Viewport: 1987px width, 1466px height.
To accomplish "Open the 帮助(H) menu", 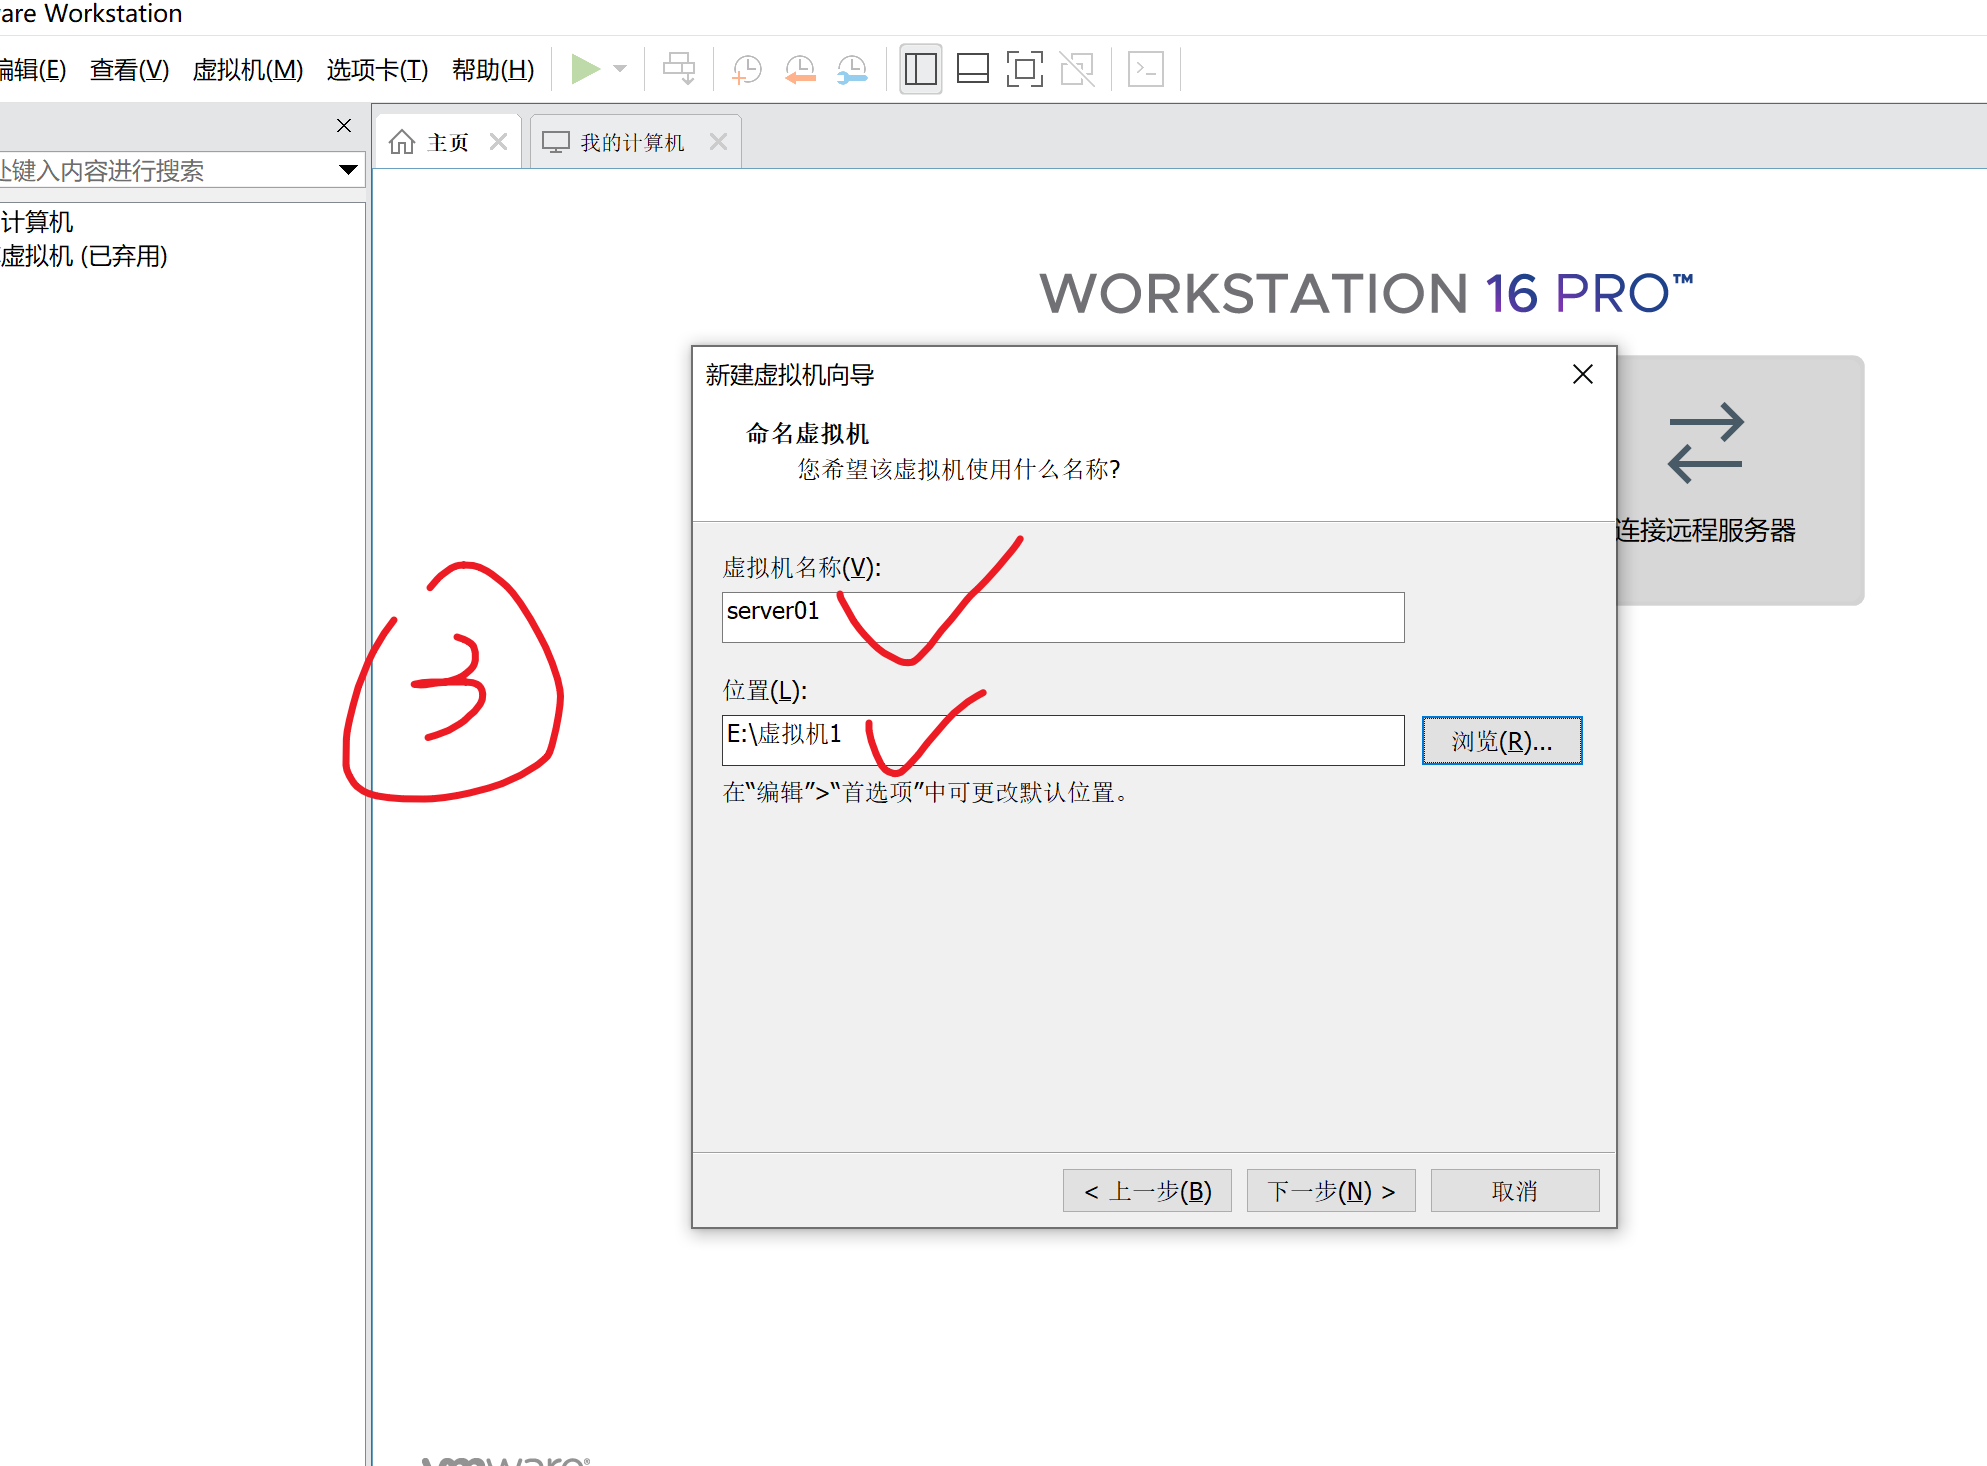I will tap(493, 70).
